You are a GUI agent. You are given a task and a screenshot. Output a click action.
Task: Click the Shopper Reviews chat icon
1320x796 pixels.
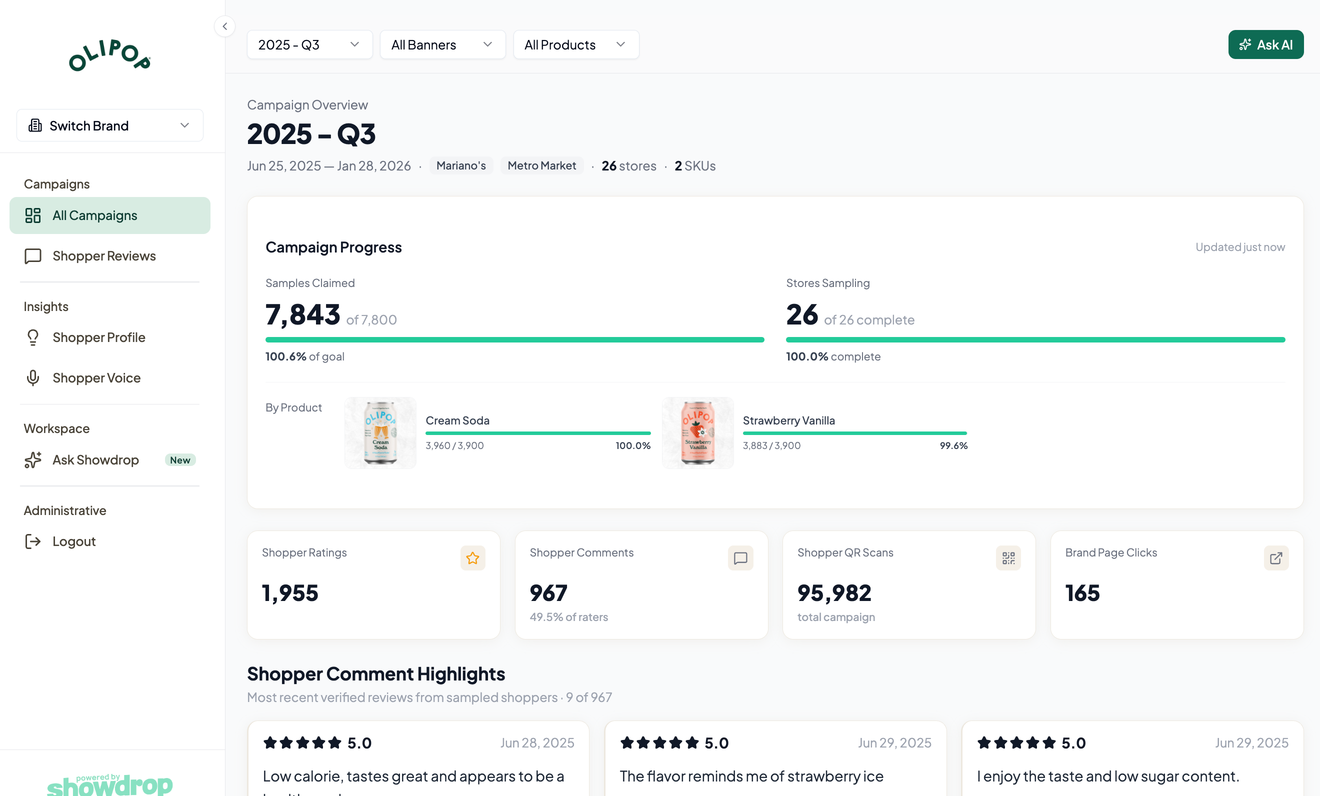click(33, 257)
